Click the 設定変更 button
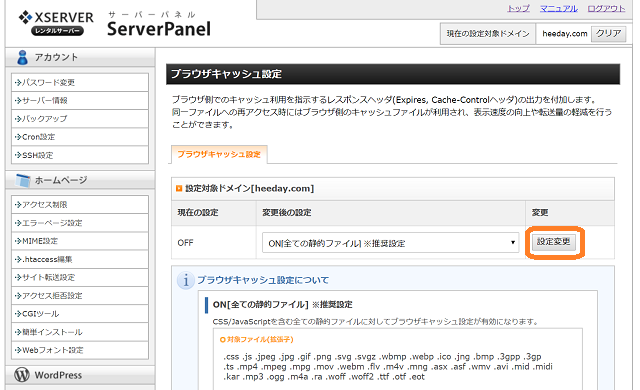The height and width of the screenshot is (390, 640). click(x=554, y=242)
